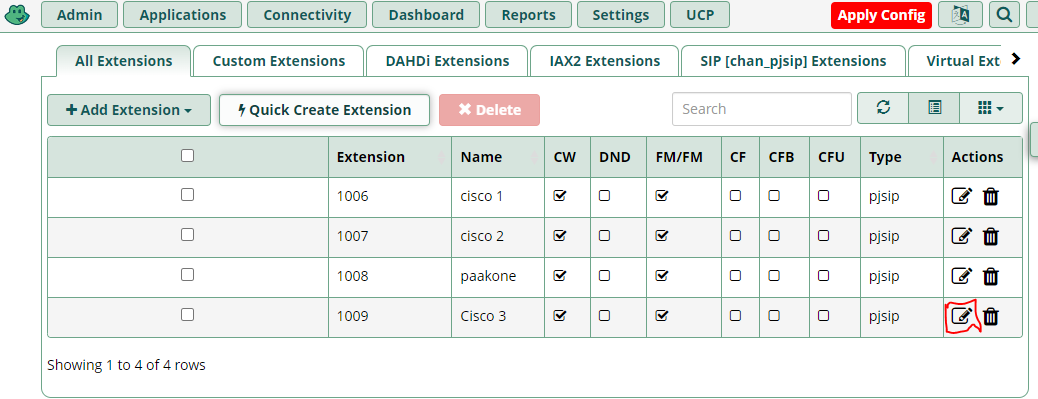Image resolution: width=1038 pixels, height=399 pixels.
Task: Show more tabs with right arrow
Action: click(x=1016, y=60)
